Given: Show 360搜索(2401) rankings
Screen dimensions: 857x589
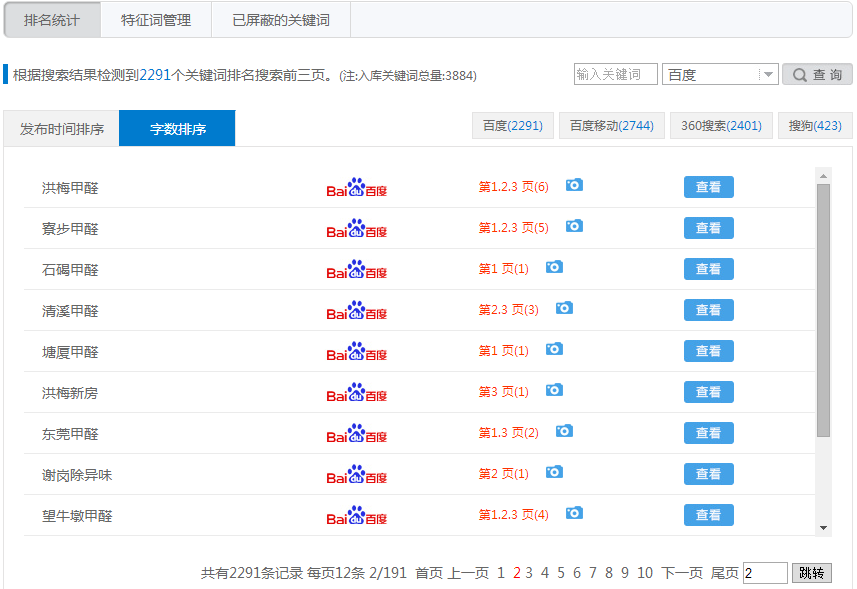Looking at the screenshot, I should pyautogui.click(x=721, y=126).
